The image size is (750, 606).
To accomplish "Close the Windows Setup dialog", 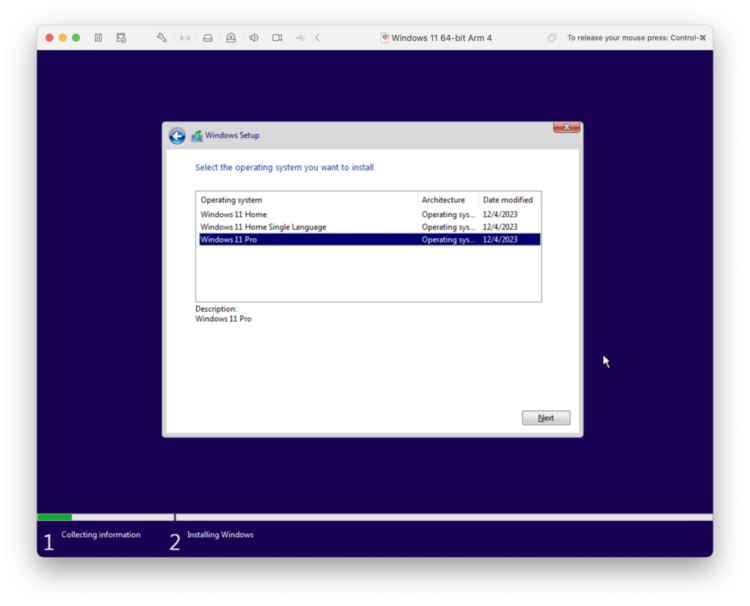I will coord(566,128).
